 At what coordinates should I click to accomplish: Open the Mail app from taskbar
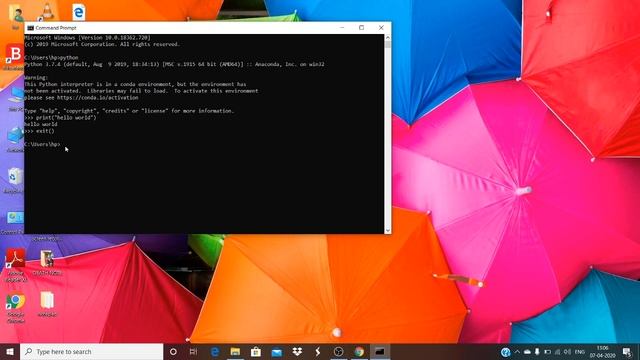[277, 351]
